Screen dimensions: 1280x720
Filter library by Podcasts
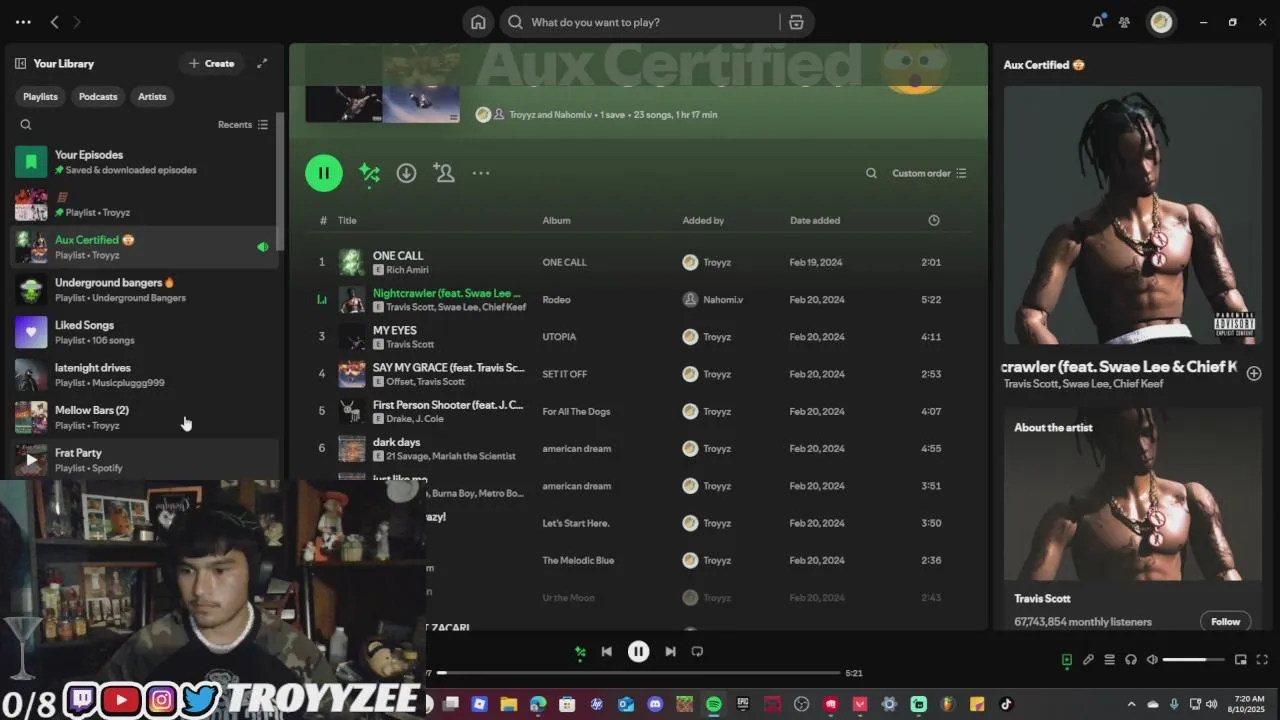(x=98, y=96)
